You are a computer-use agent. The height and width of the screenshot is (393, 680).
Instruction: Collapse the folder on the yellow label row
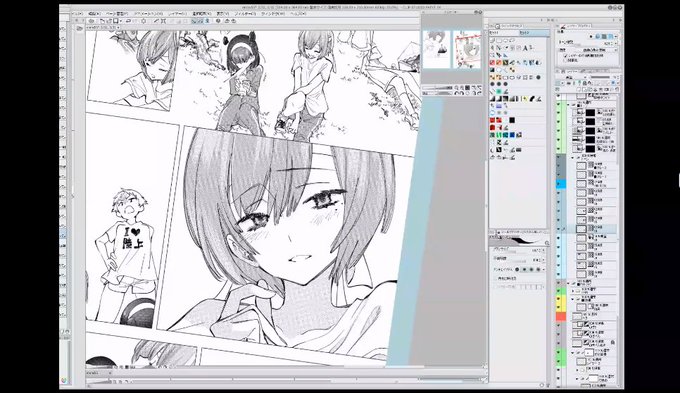click(x=572, y=299)
